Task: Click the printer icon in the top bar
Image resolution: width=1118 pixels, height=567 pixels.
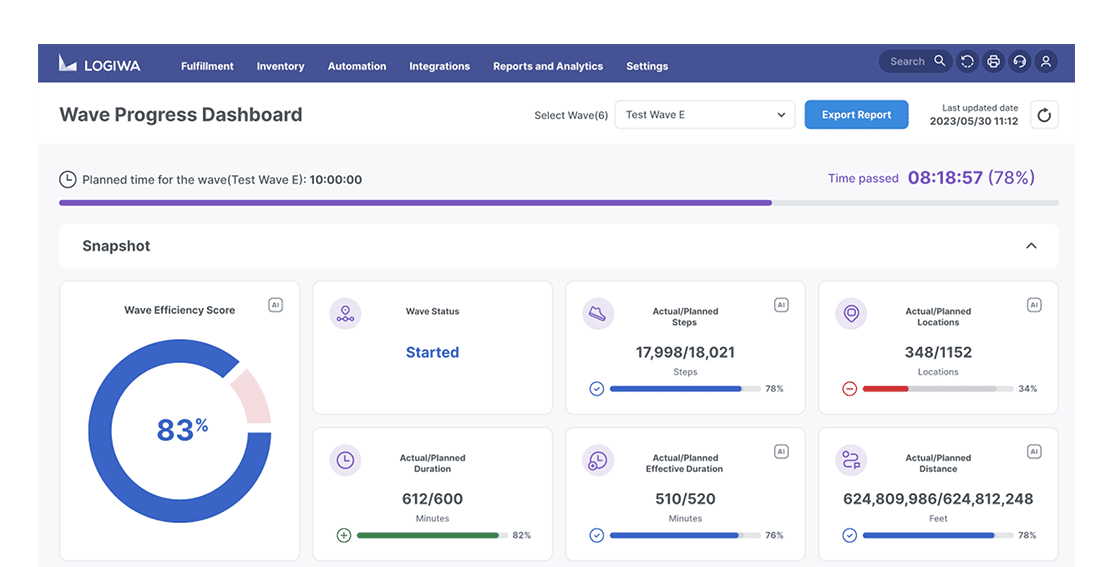Action: [x=993, y=62]
